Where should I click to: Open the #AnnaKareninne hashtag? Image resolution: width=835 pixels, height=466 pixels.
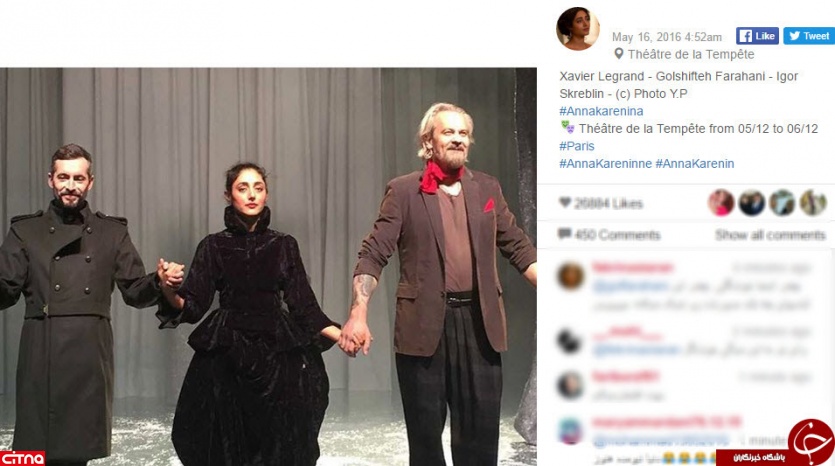(605, 163)
